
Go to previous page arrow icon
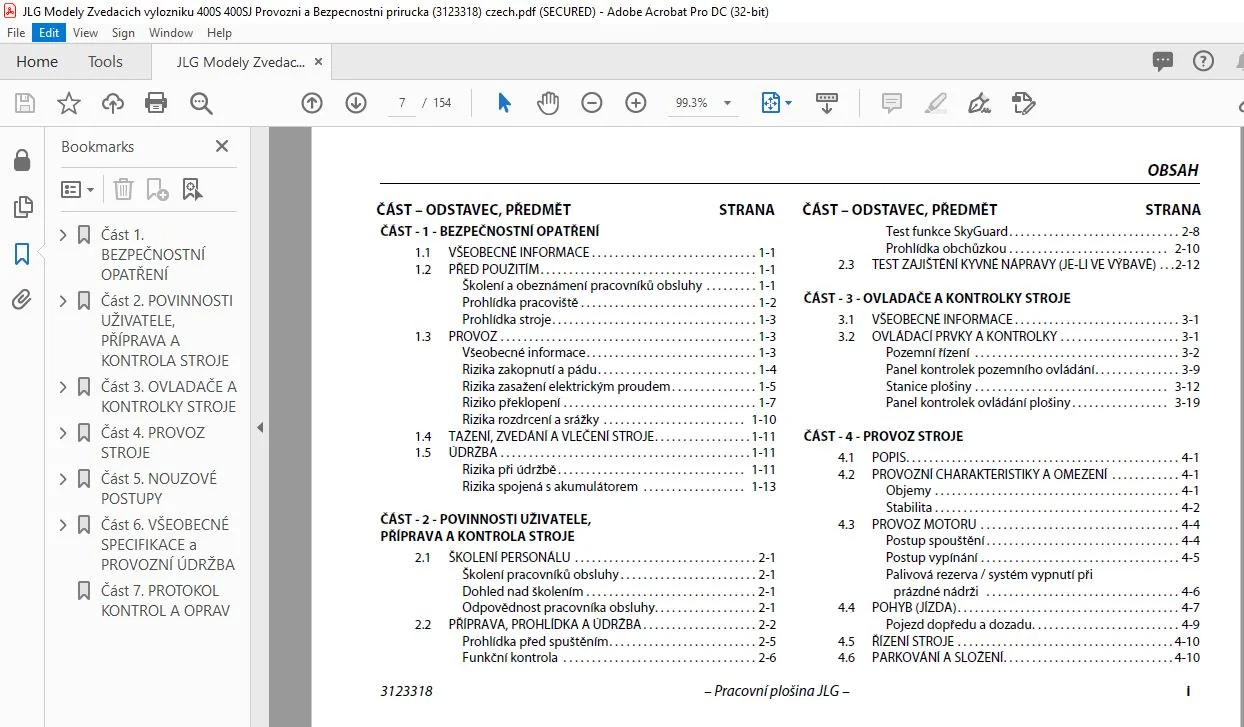click(x=312, y=103)
